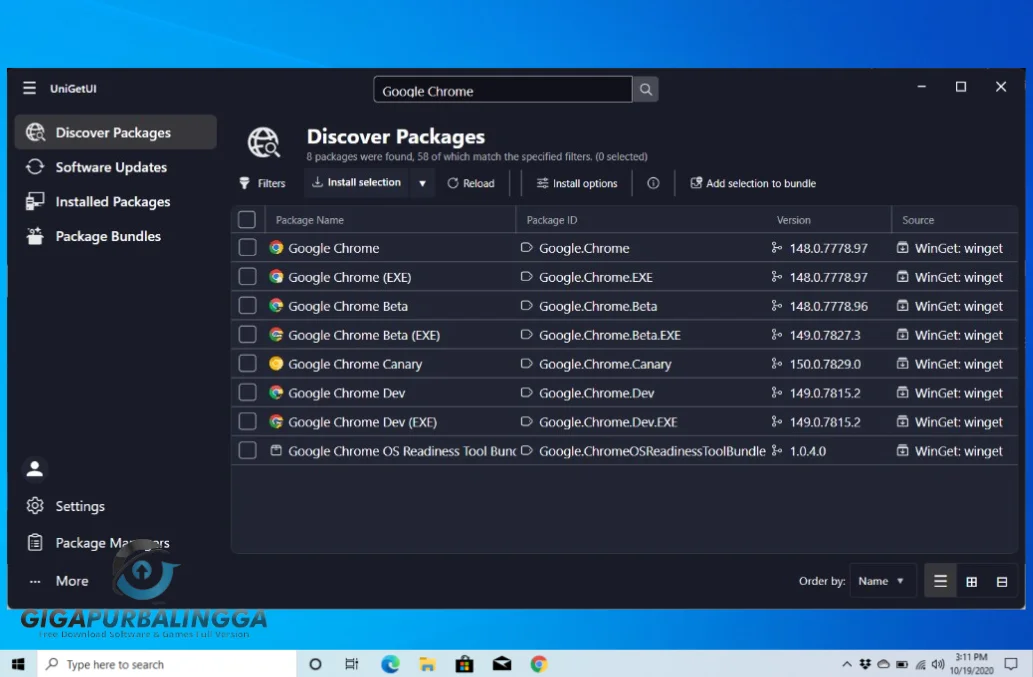Expand the Install selection dropdown arrow
Image resolution: width=1033 pixels, height=677 pixels.
[422, 183]
